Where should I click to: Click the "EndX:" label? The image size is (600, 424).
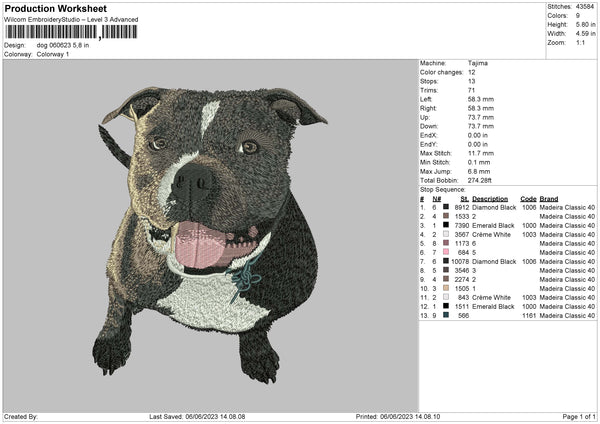pos(428,135)
